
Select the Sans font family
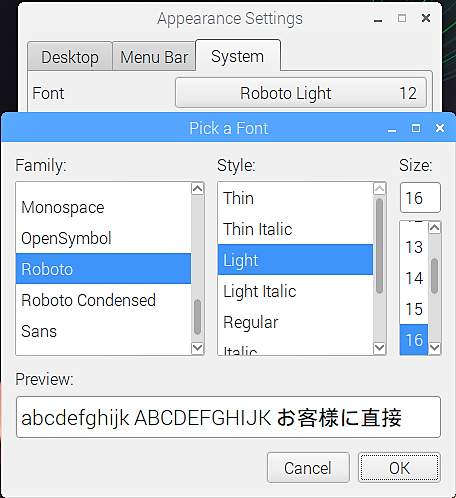coord(103,331)
